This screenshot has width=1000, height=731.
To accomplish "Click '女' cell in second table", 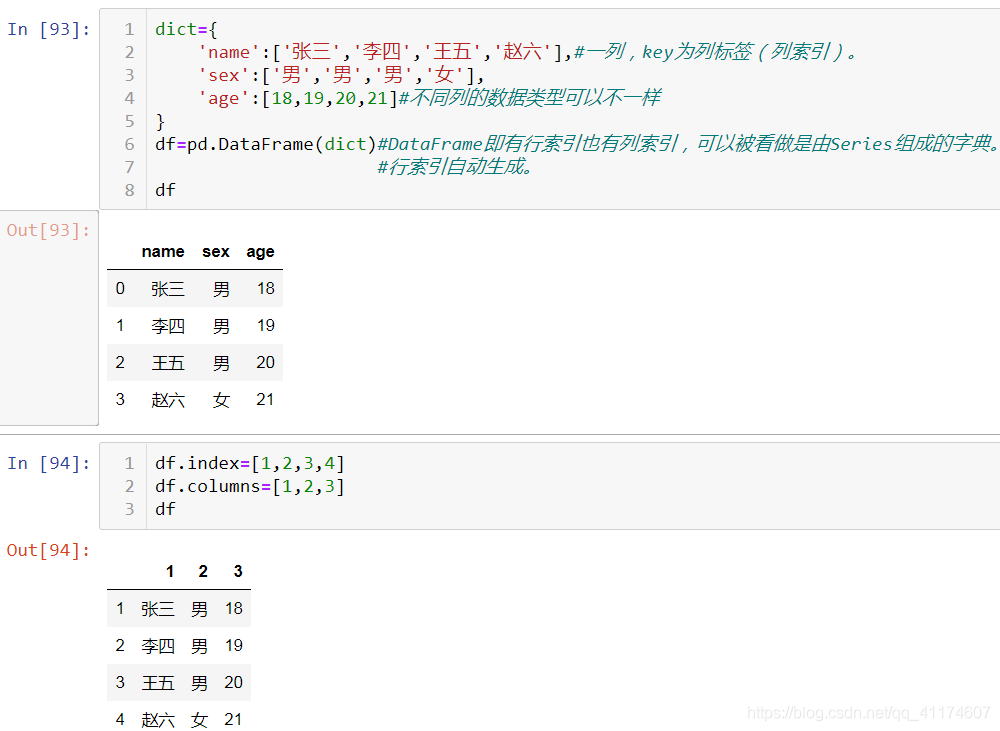I will [x=199, y=720].
